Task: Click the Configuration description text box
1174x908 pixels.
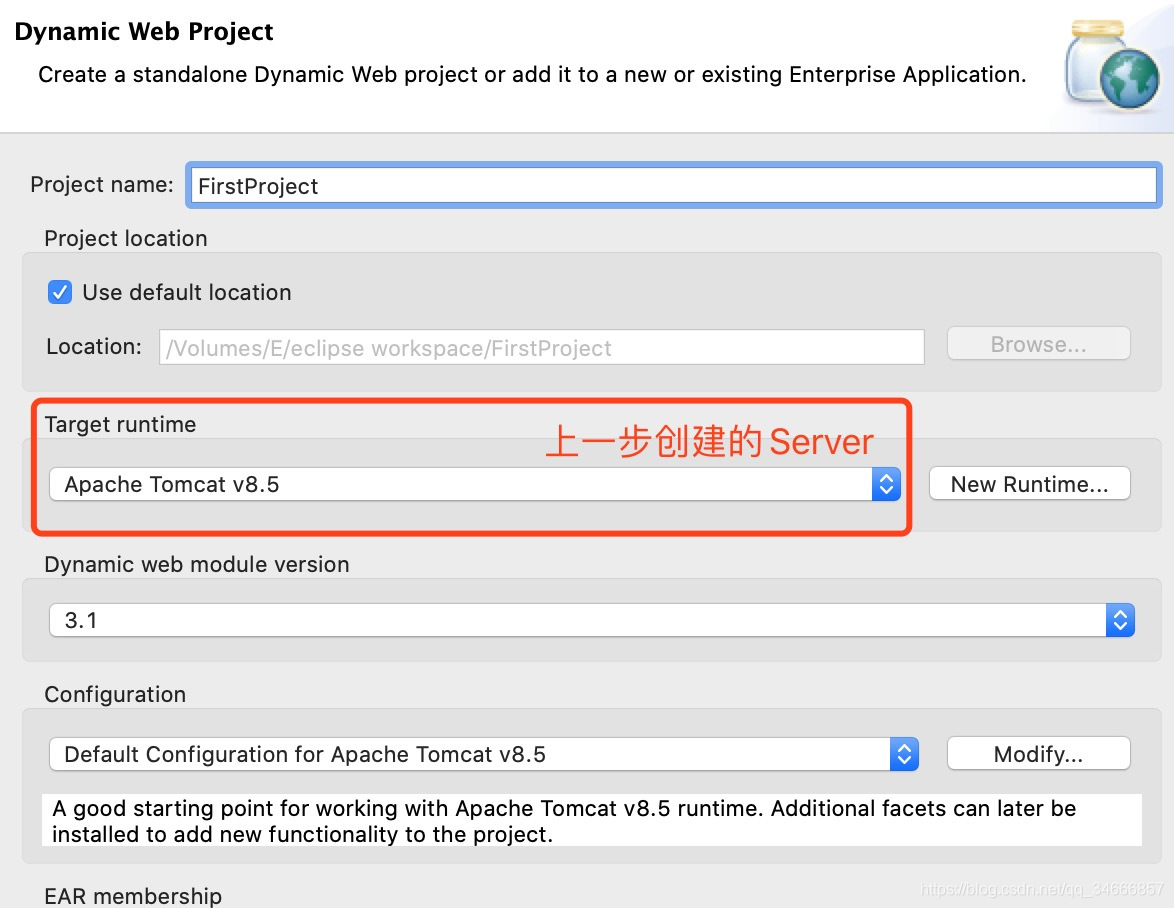Action: point(591,820)
